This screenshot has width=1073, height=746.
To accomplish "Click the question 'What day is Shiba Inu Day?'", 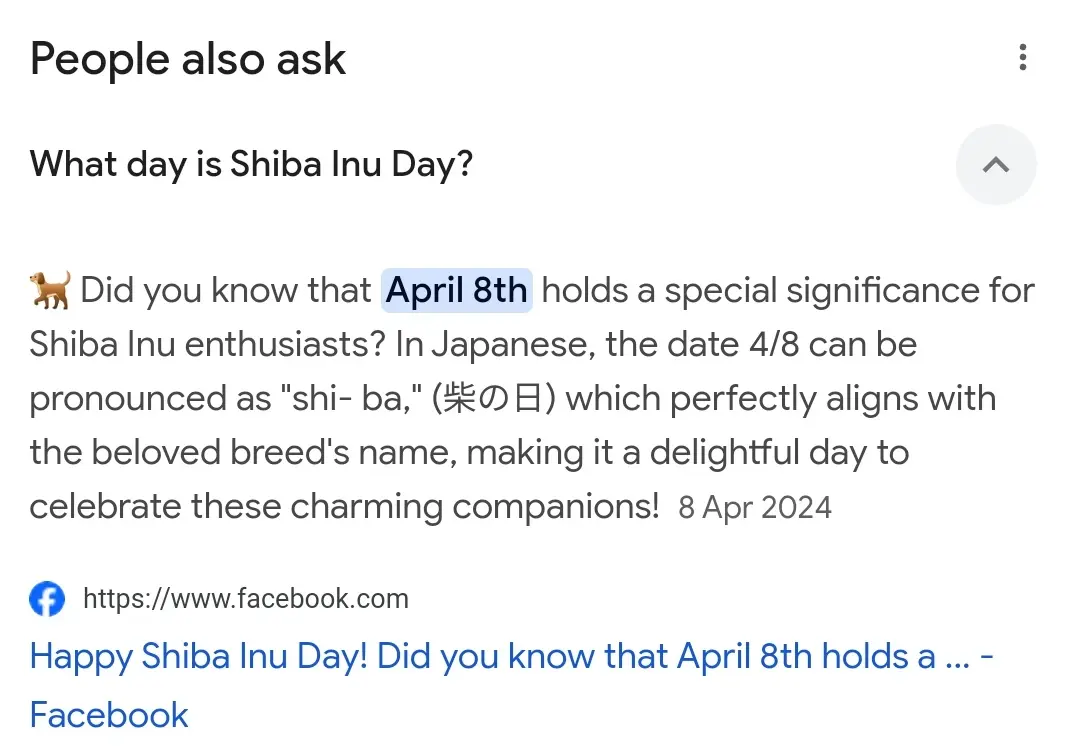I will point(251,164).
